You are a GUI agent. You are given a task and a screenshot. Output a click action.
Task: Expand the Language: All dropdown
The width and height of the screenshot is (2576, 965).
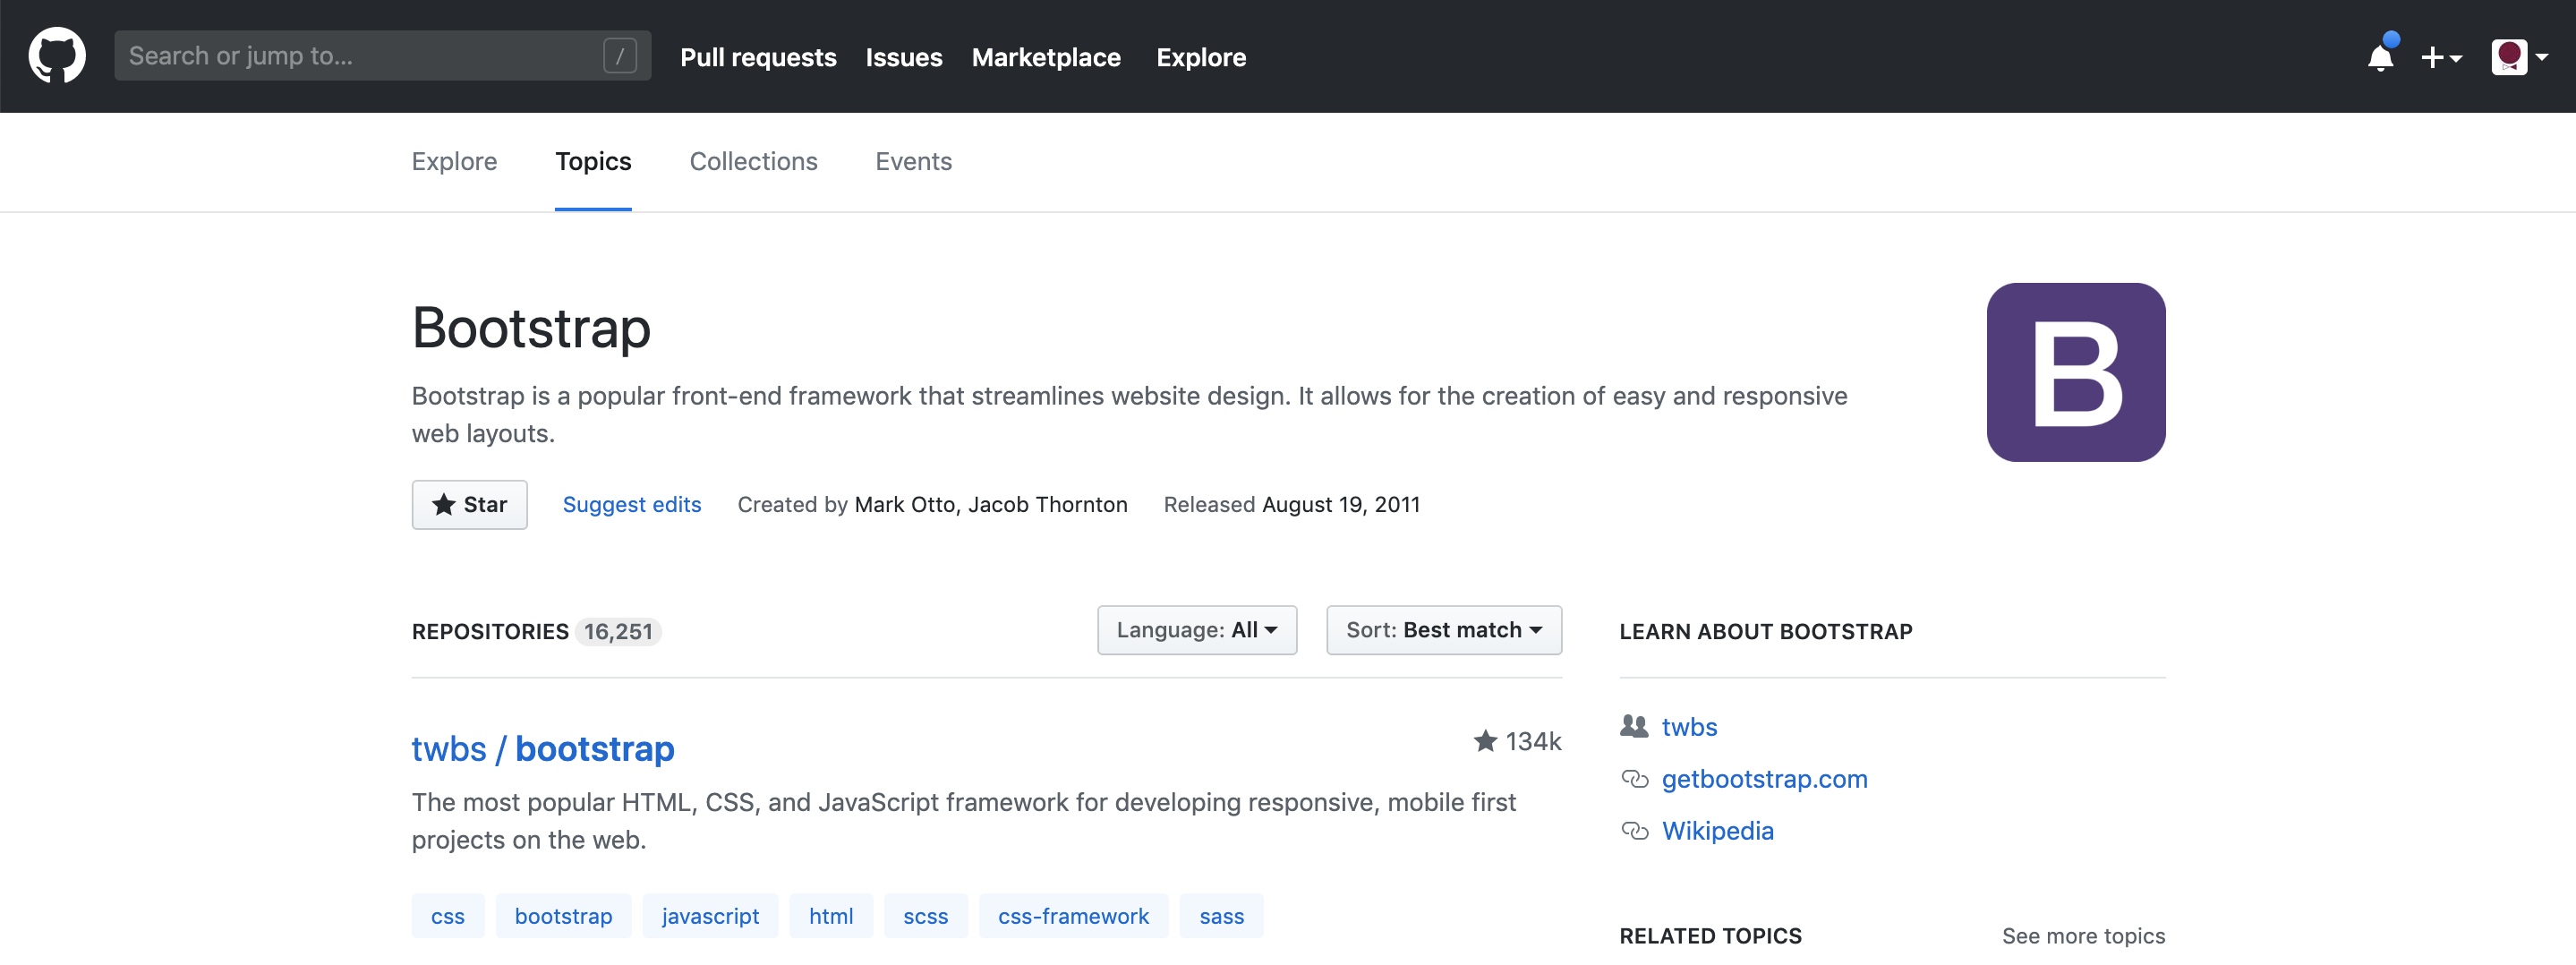tap(1196, 630)
